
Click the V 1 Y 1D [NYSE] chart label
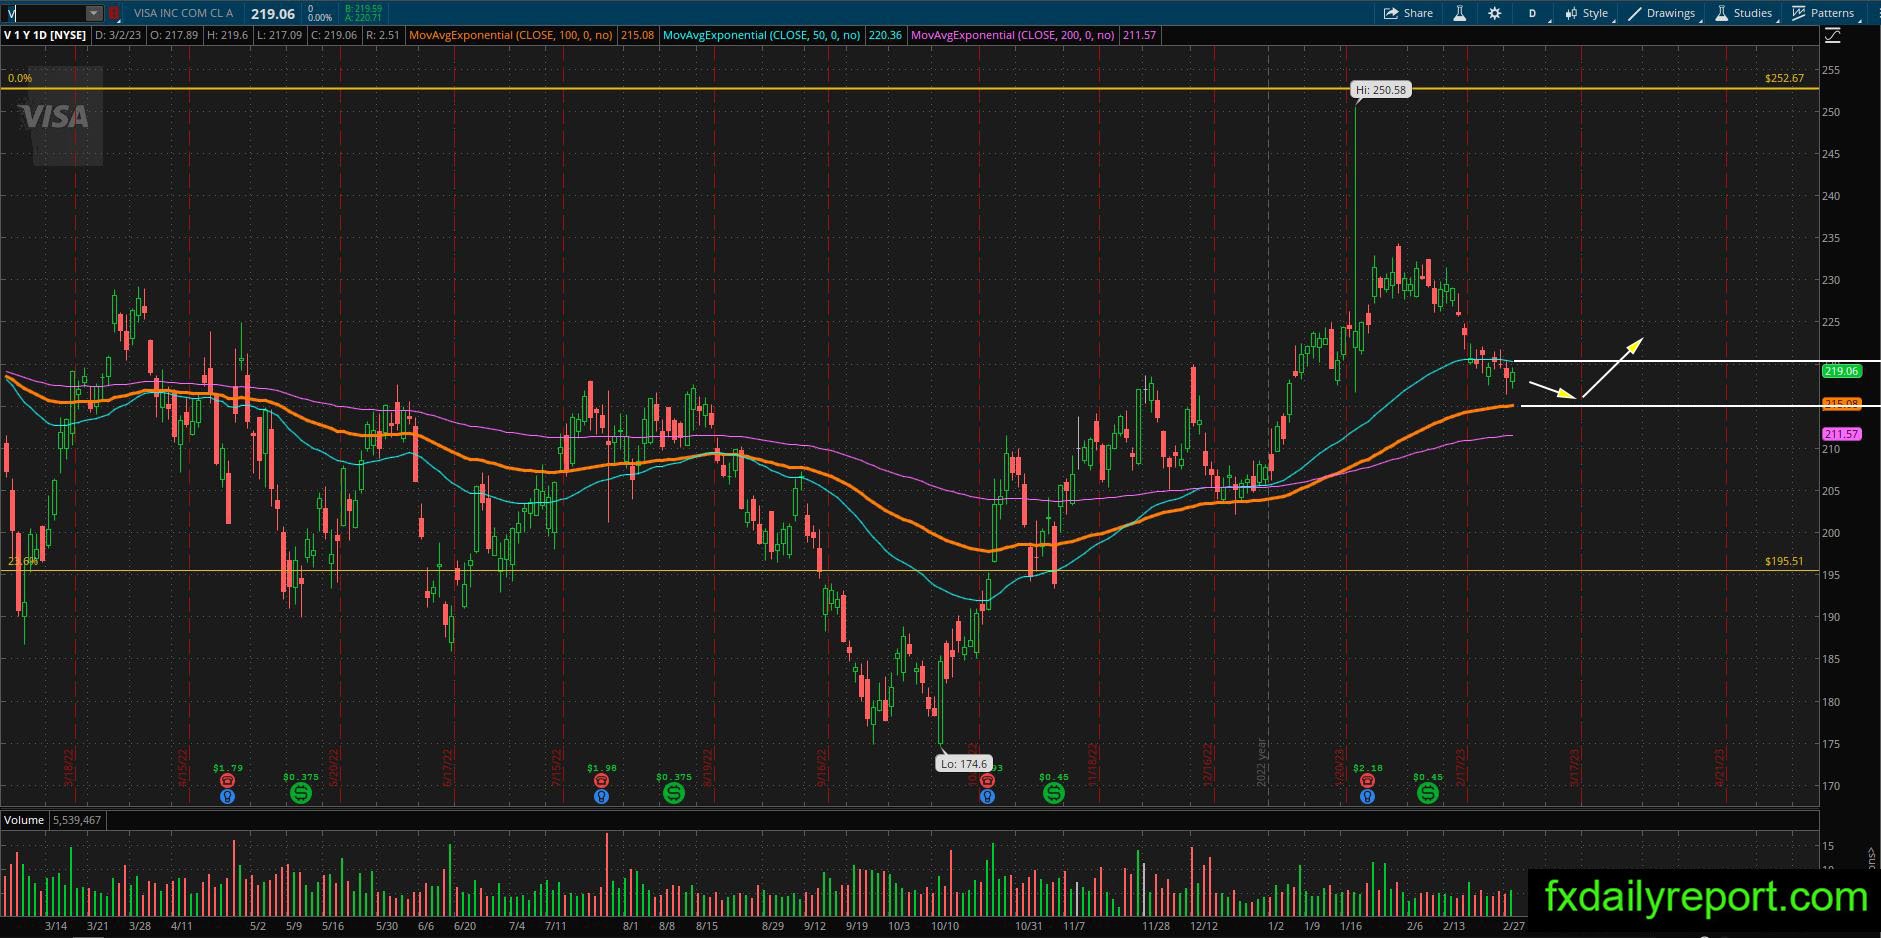click(x=44, y=35)
